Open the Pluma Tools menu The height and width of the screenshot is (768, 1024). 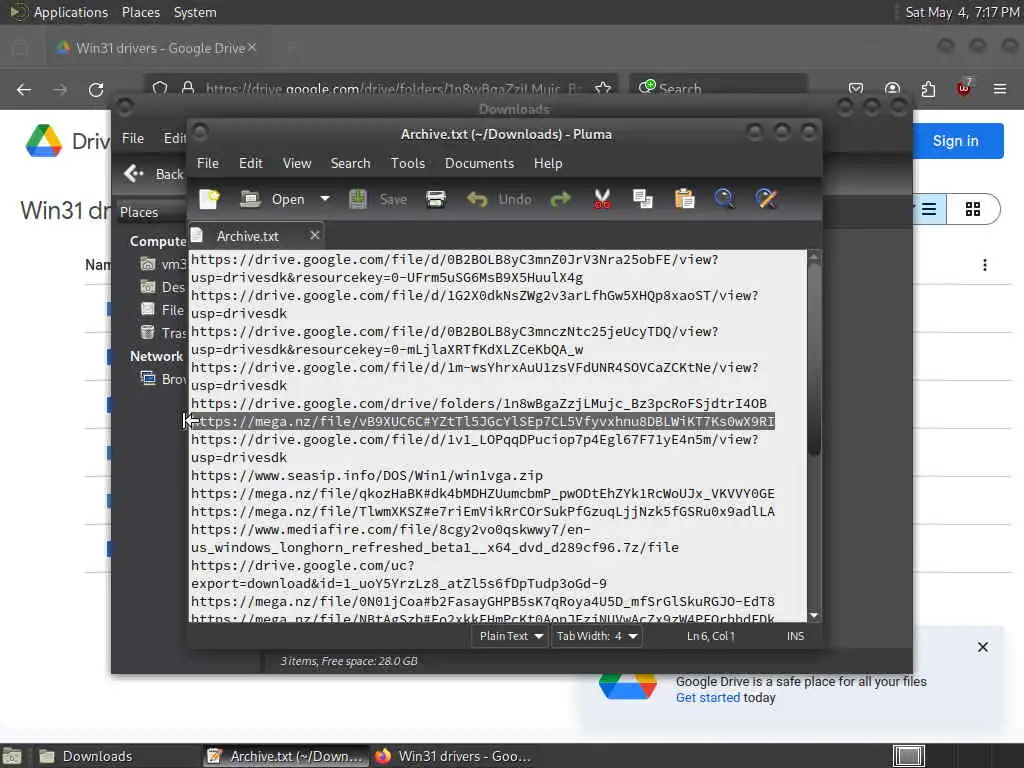coord(408,163)
